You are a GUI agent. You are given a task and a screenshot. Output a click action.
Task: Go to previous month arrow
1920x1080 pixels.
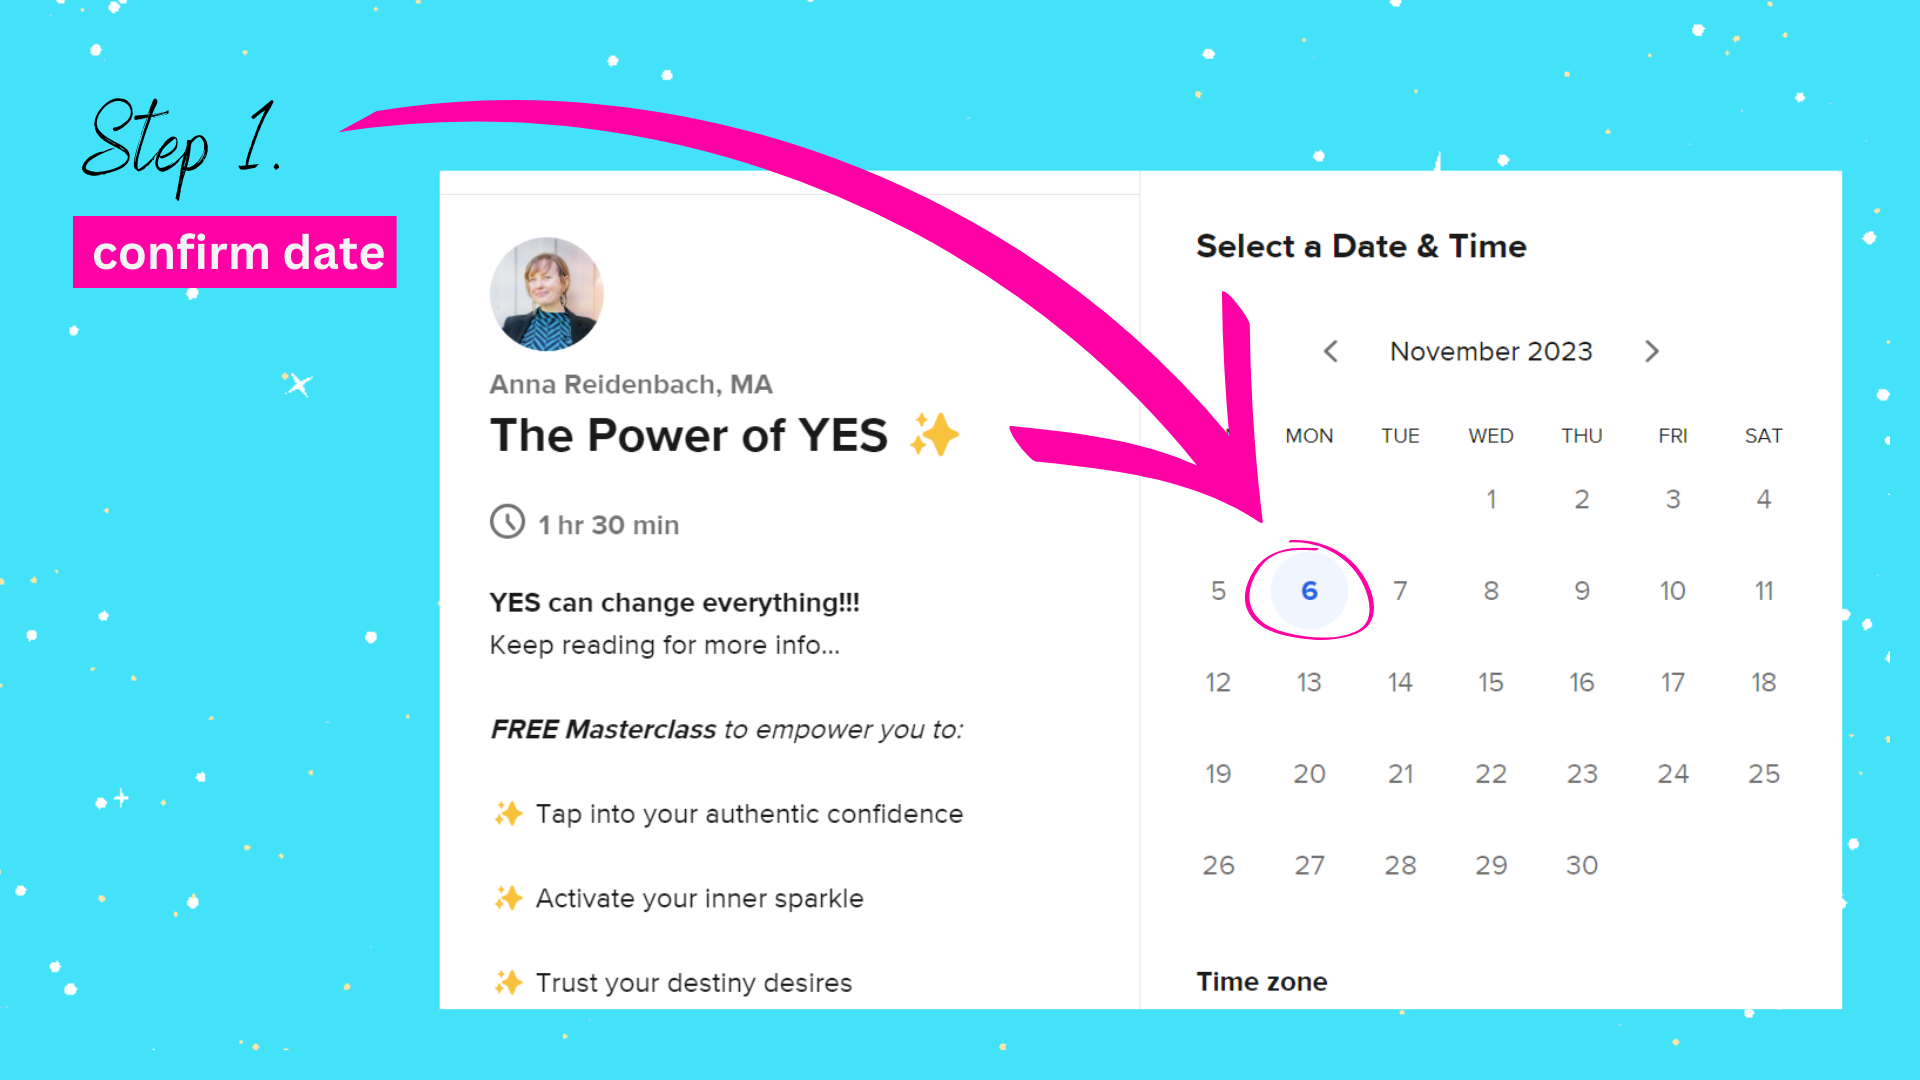(x=1331, y=351)
